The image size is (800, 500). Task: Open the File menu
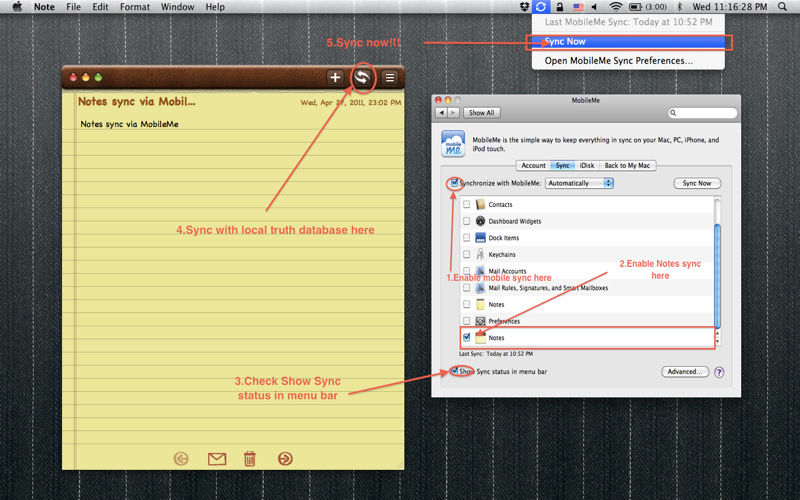pos(73,7)
